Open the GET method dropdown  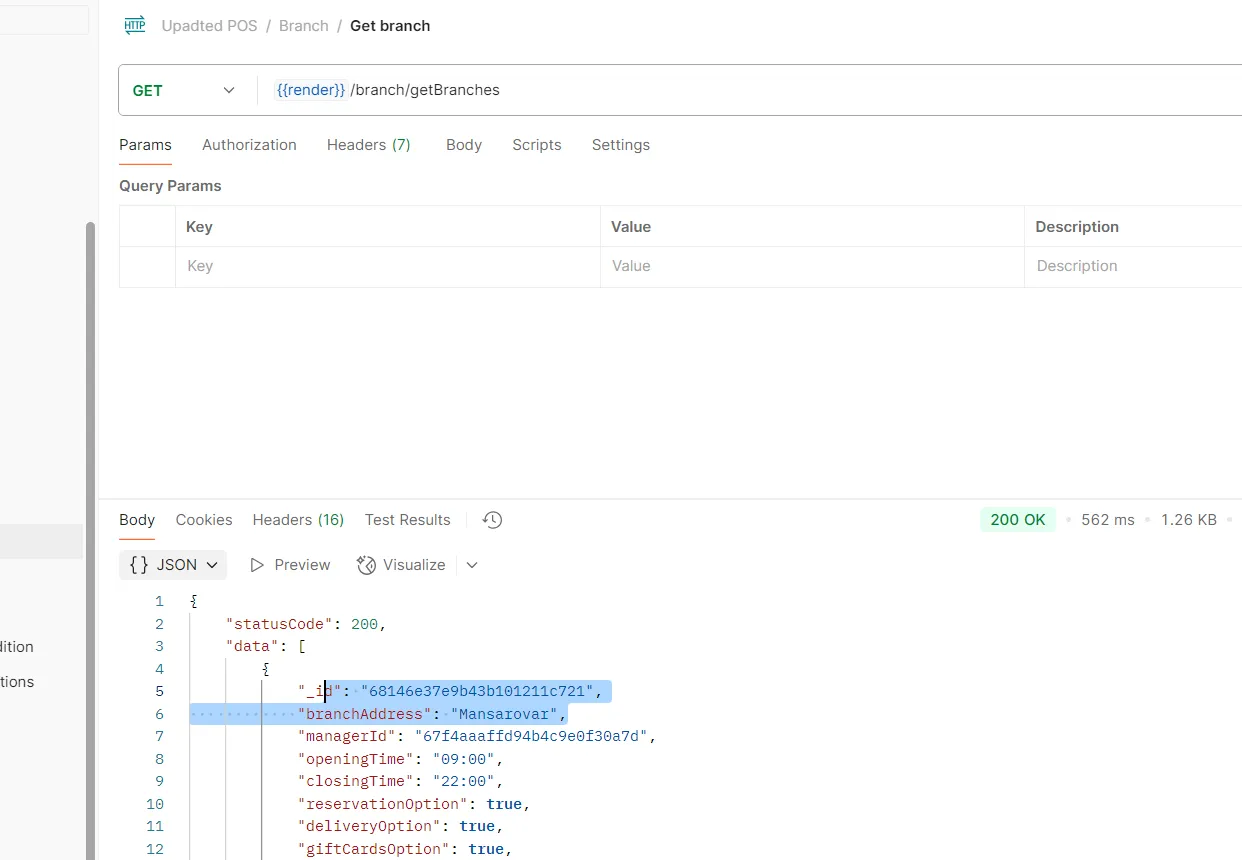pyautogui.click(x=185, y=90)
